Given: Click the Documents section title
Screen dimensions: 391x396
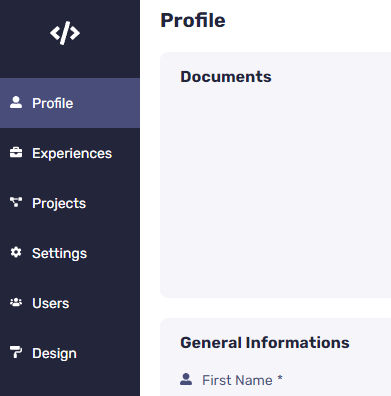Looking at the screenshot, I should 226,77.
